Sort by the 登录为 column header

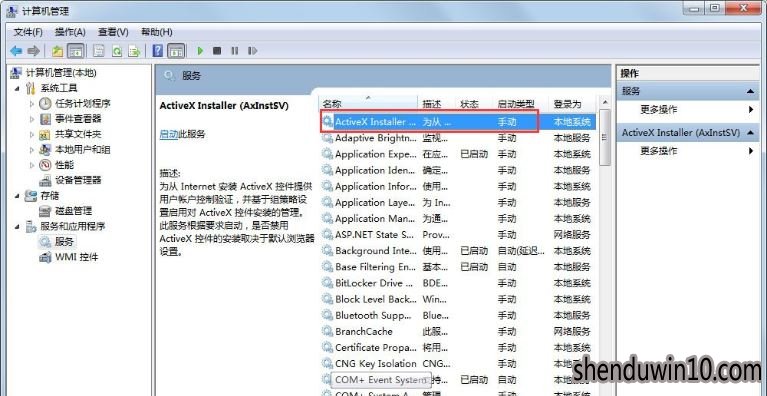(573, 104)
